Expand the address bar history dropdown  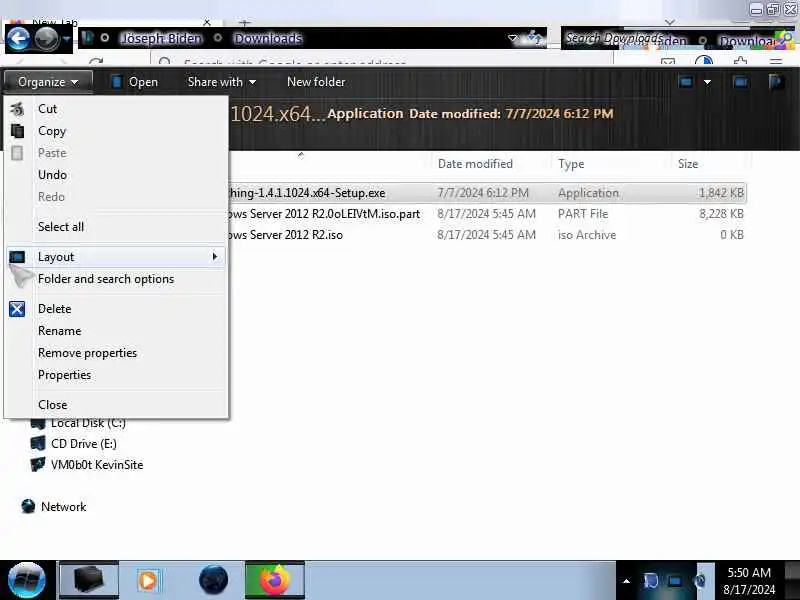tap(513, 38)
